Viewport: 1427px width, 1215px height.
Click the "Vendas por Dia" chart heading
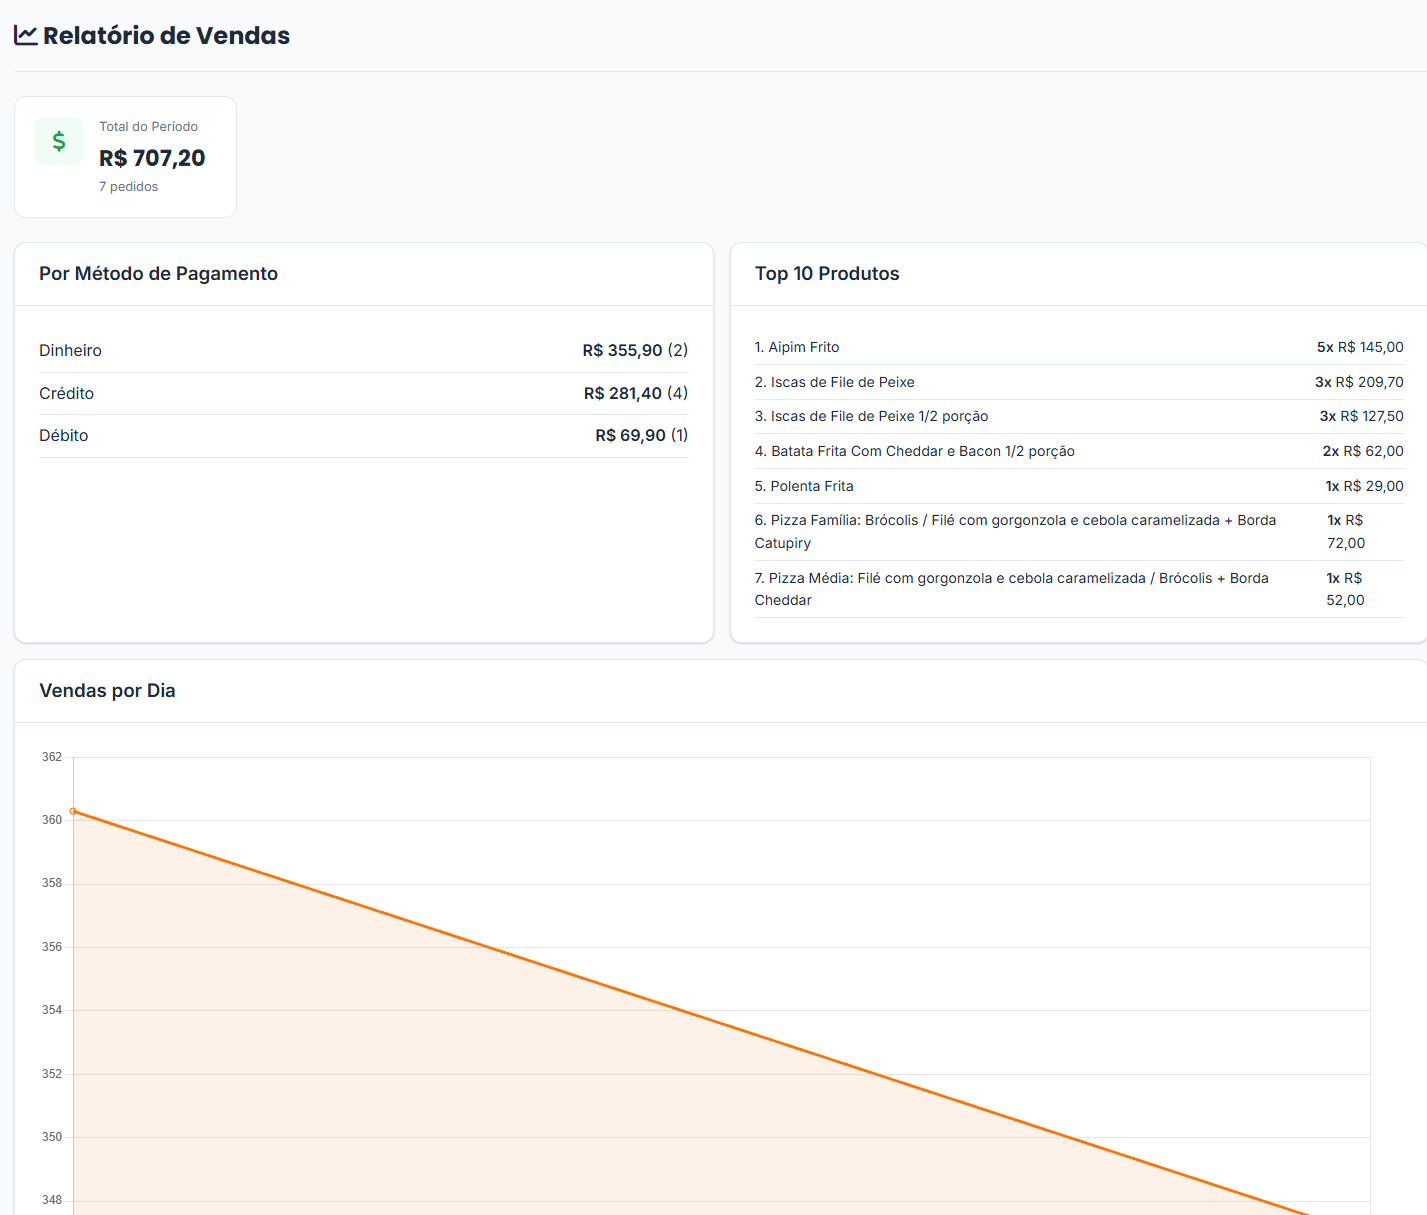[x=107, y=691]
